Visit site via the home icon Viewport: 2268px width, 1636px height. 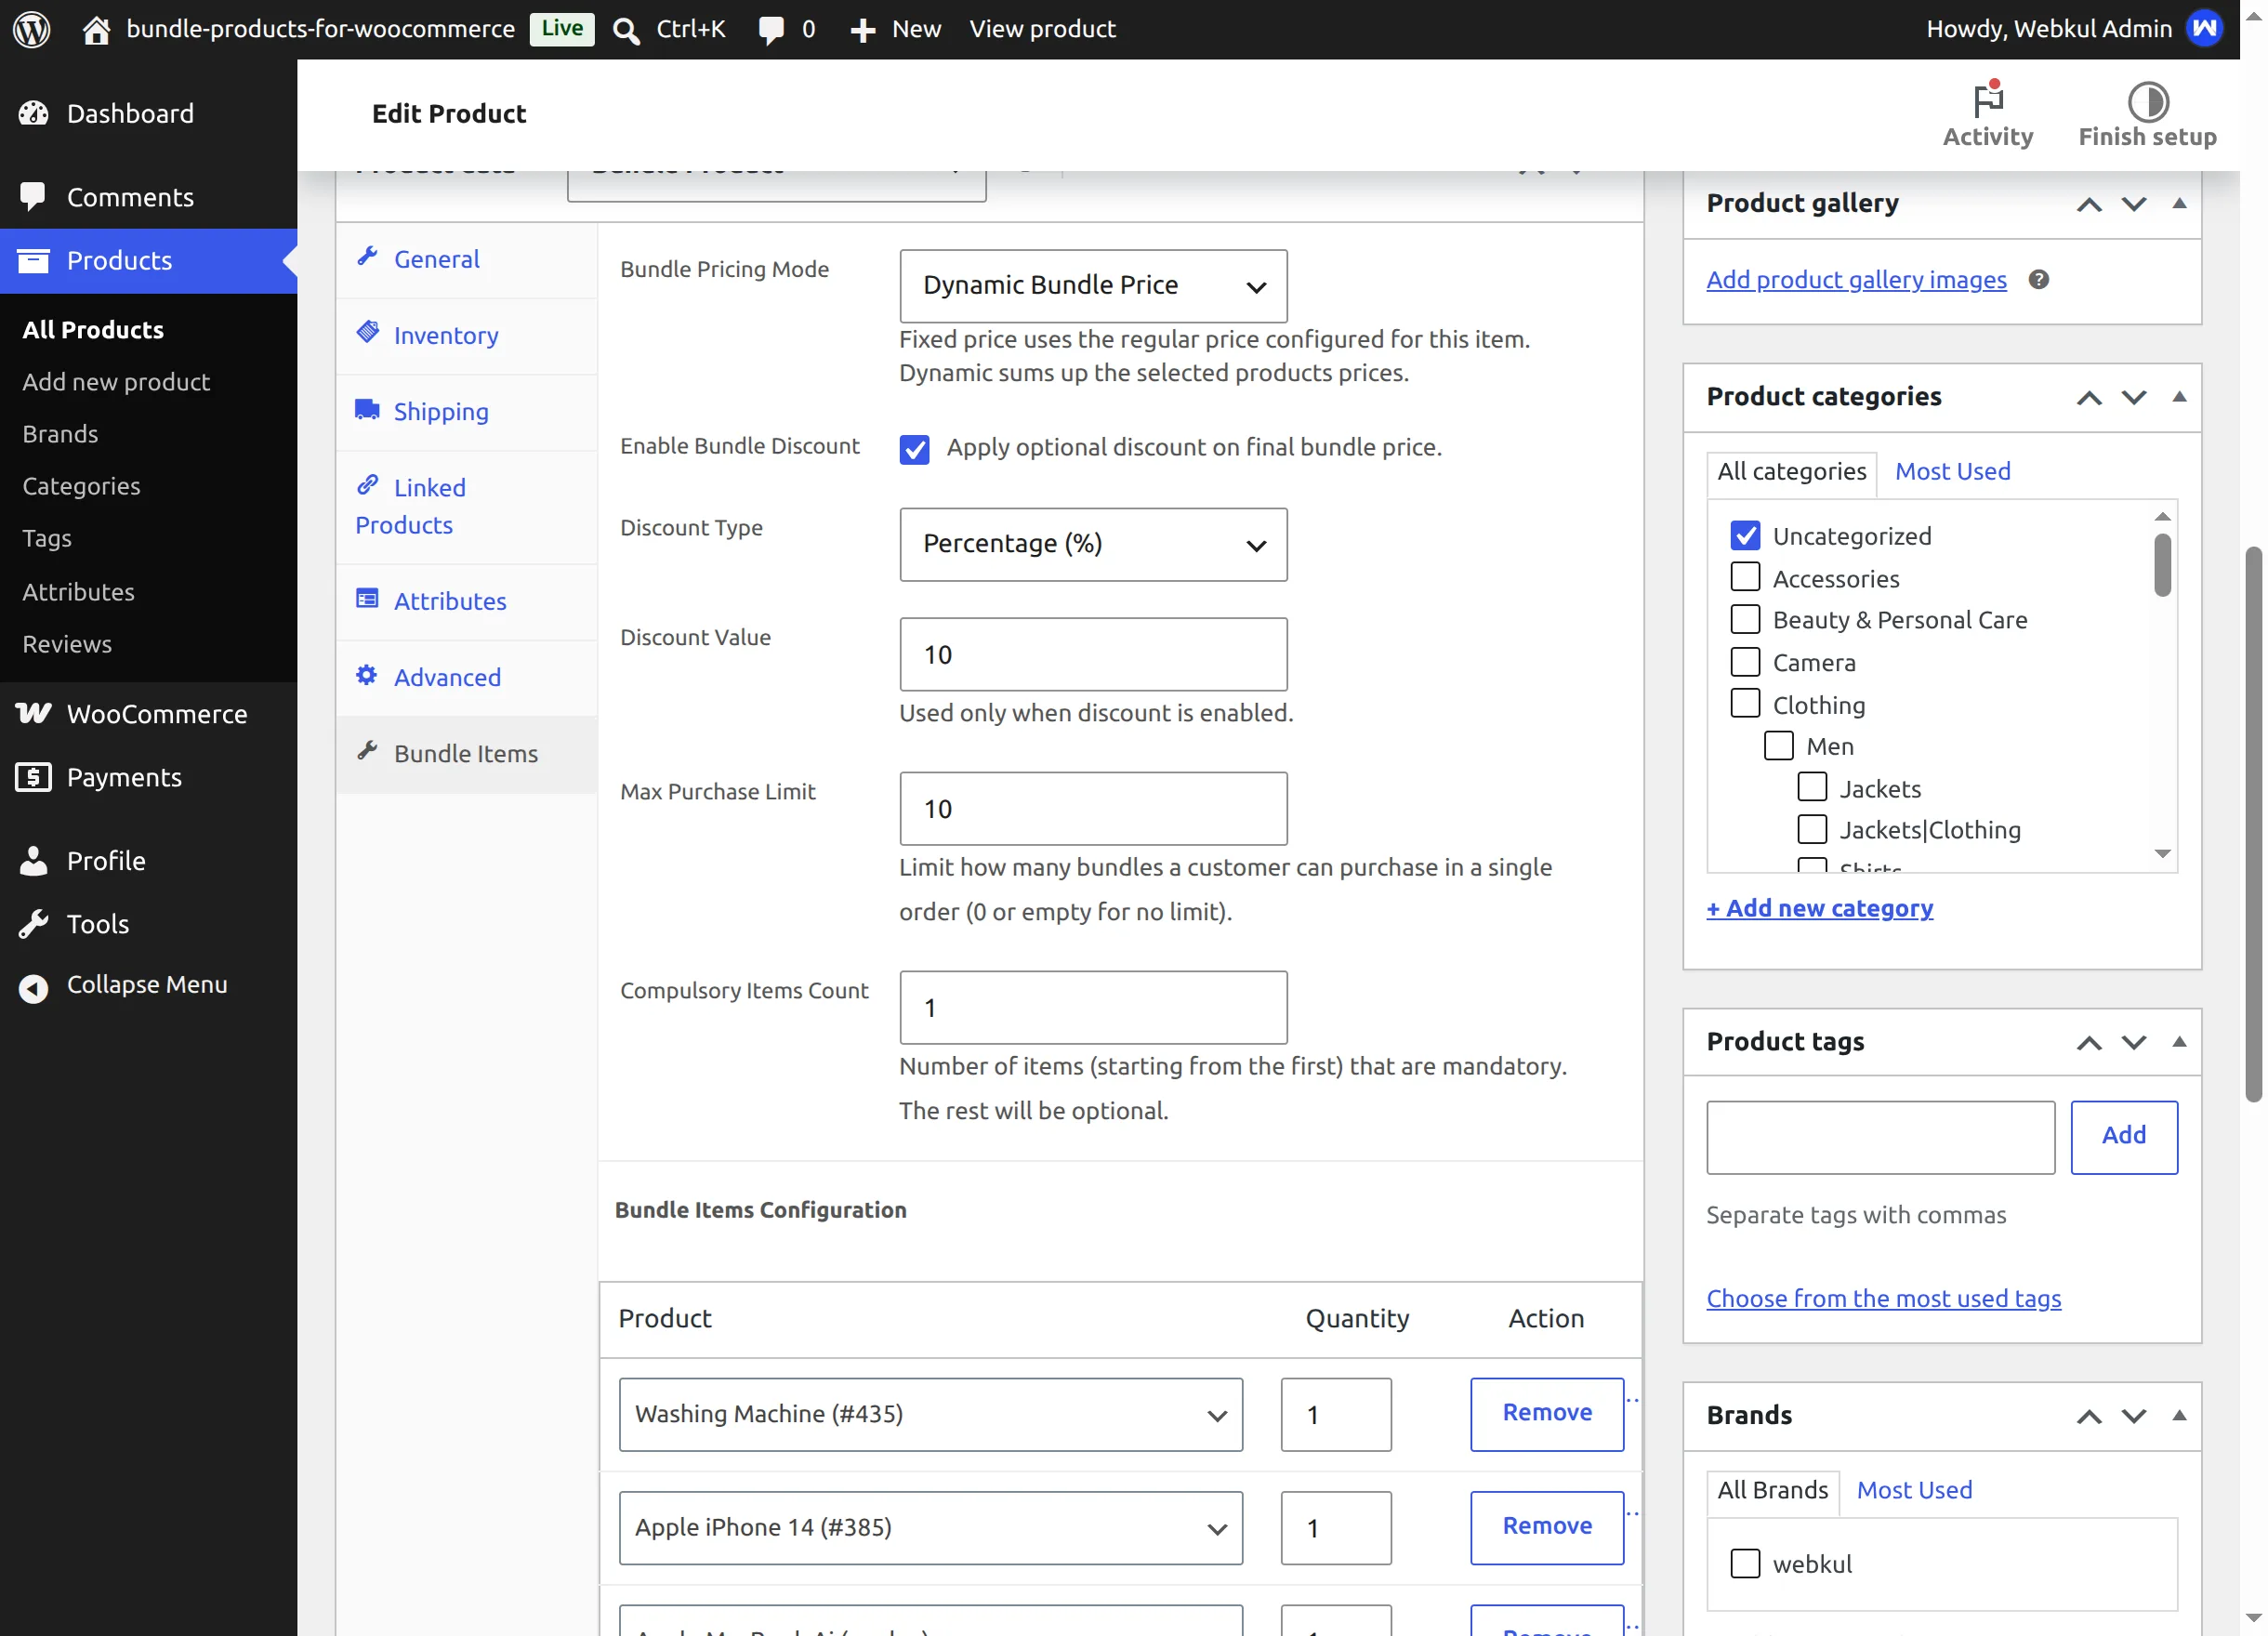coord(96,29)
